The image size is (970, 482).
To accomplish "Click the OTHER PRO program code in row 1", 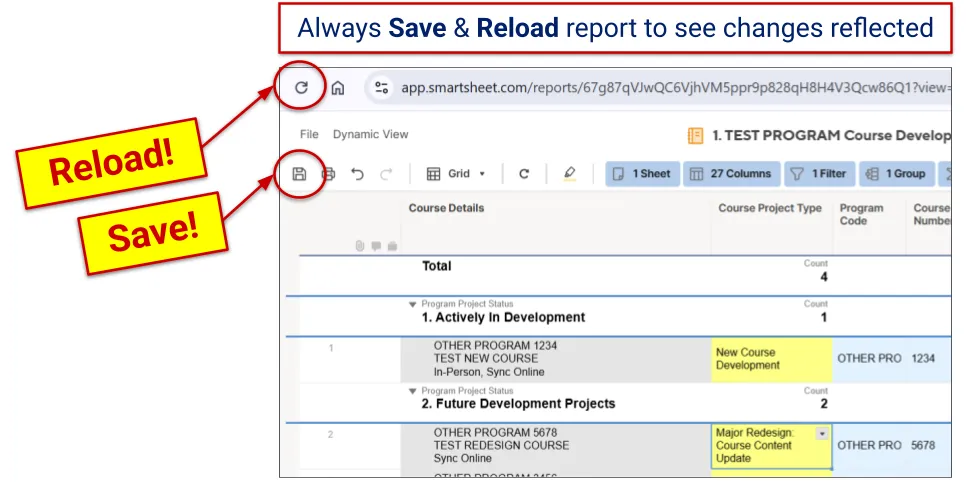I will pos(869,358).
